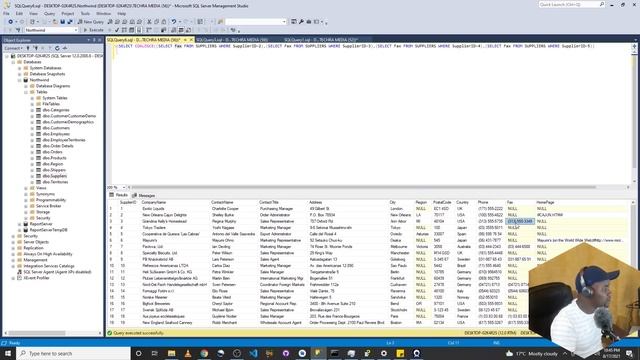Select dbo.Territories table in tree
Screen dimensions: 640x360
coord(55,182)
